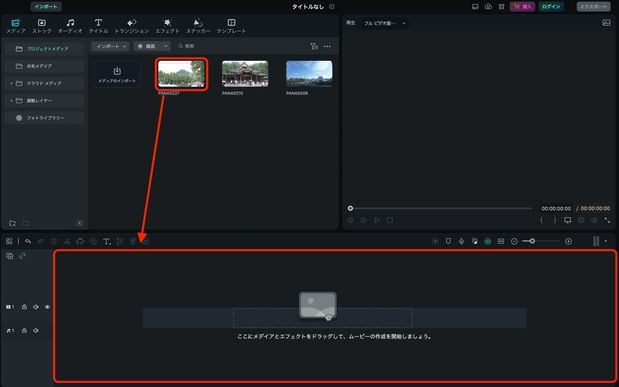
Task: Toggle the green auto-ripple icon
Action: click(488, 241)
